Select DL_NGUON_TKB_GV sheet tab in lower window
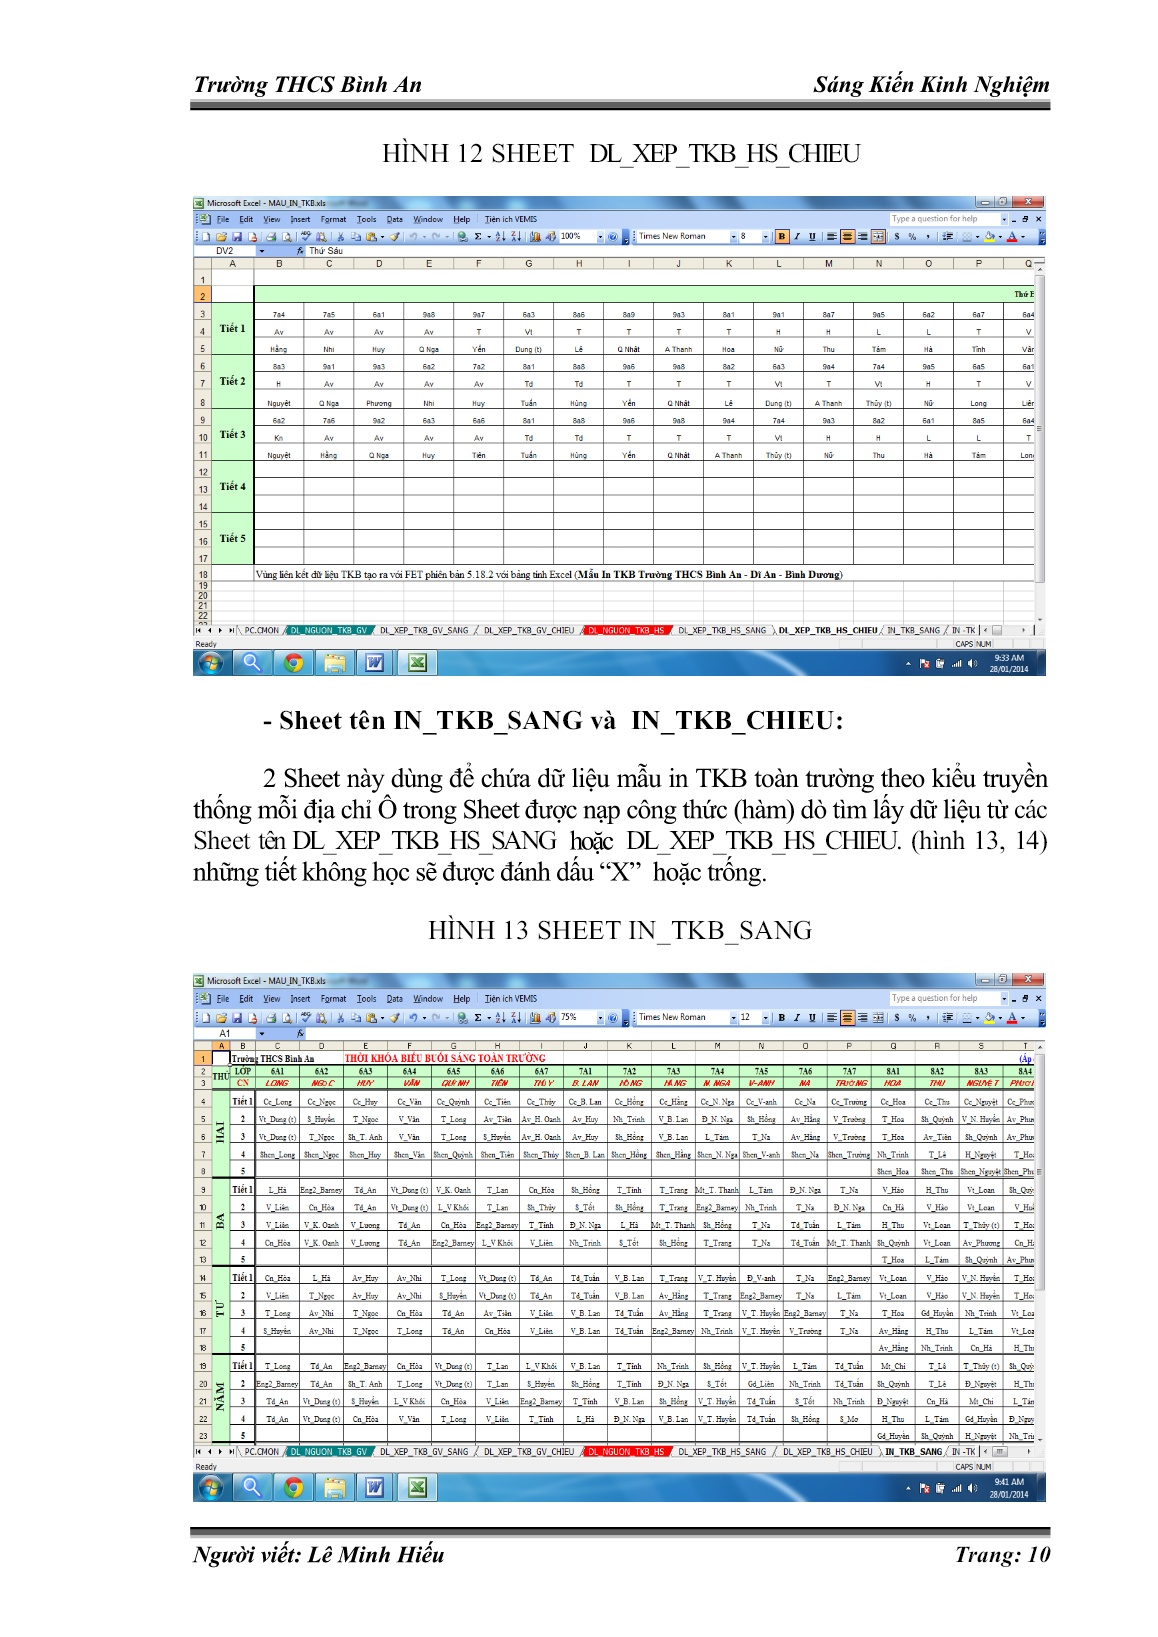 (329, 1451)
